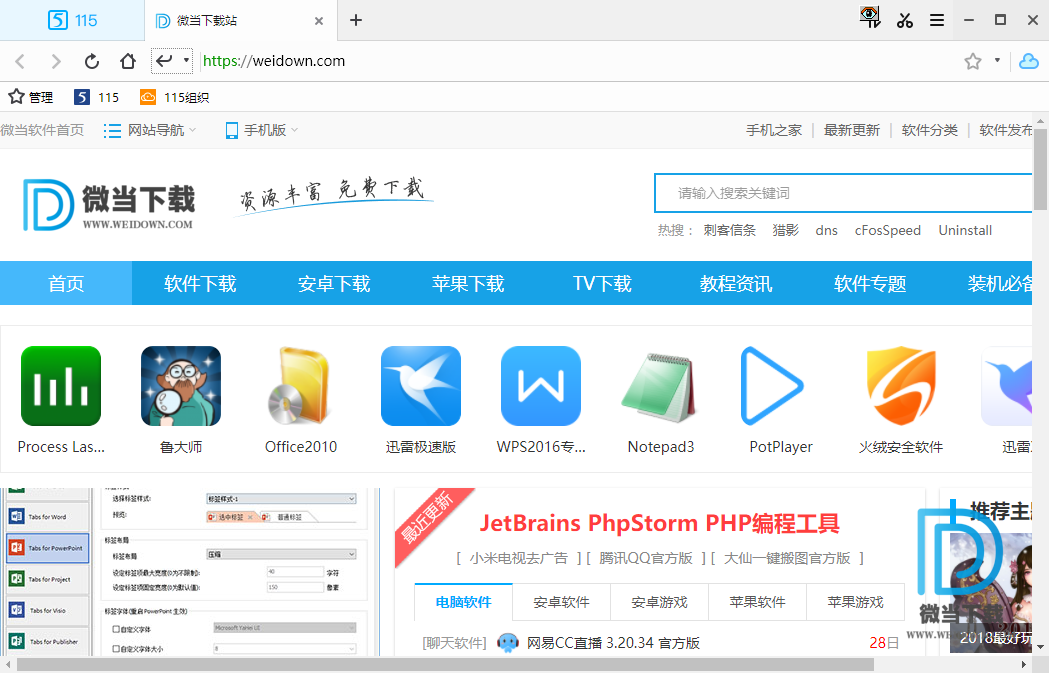The image size is (1049, 673).
Task: Toggle the eye privacy mode icon
Action: pos(870,17)
